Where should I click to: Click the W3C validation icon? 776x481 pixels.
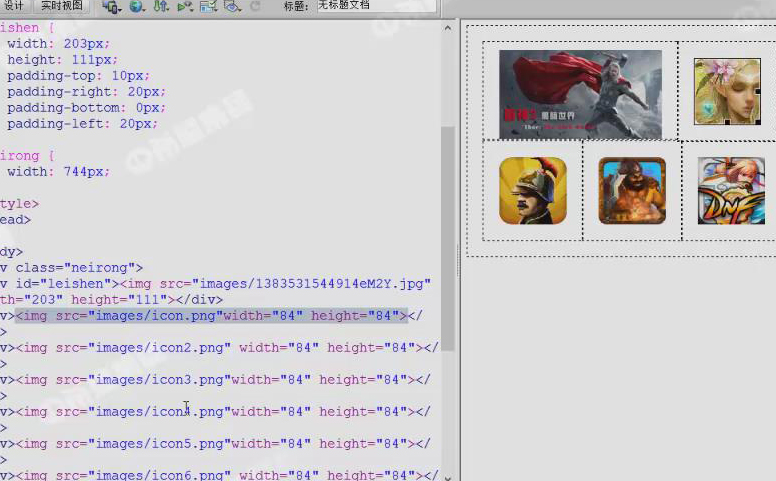[x=185, y=6]
